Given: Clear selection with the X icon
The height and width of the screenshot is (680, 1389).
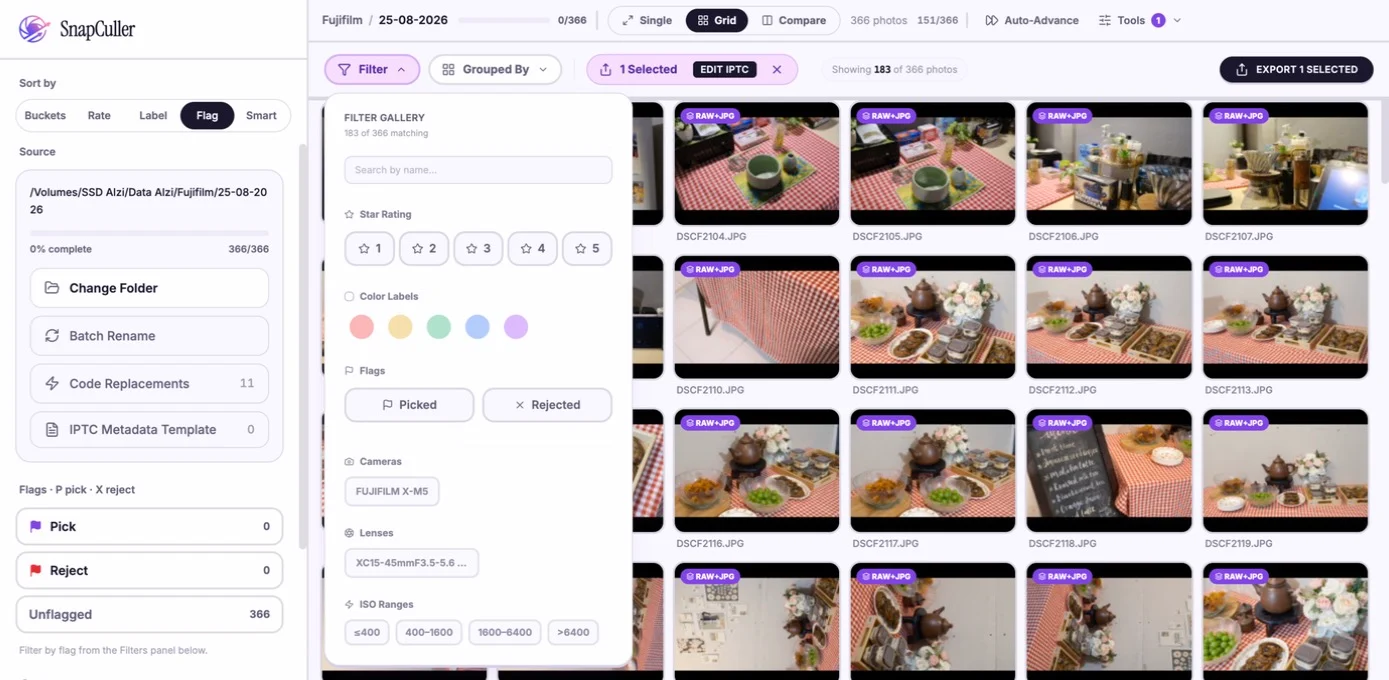Looking at the screenshot, I should click(777, 69).
